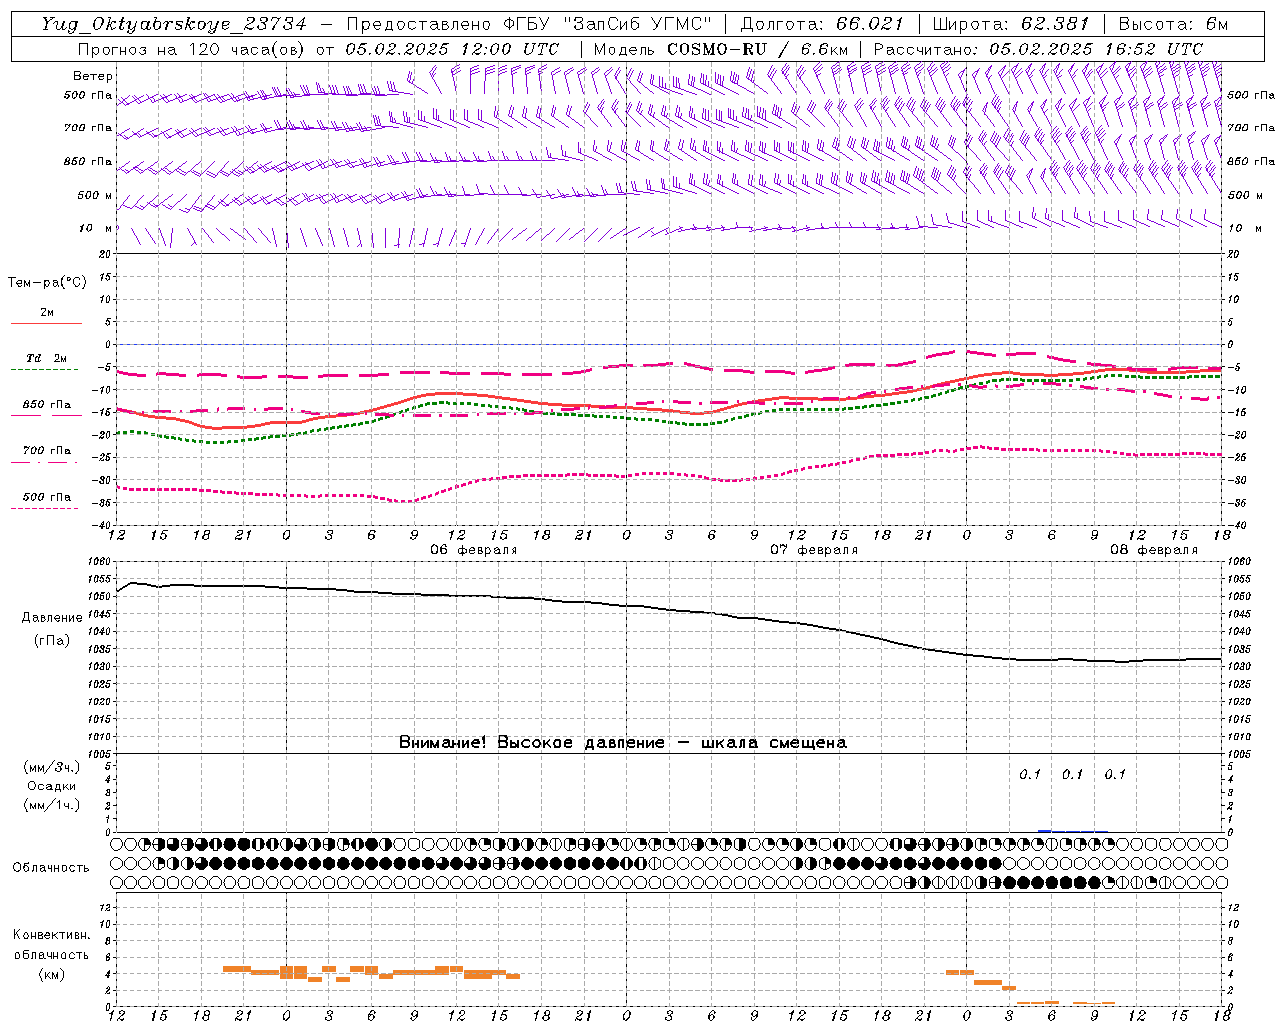Click the black pressure curve in Давление chart

point(669,610)
